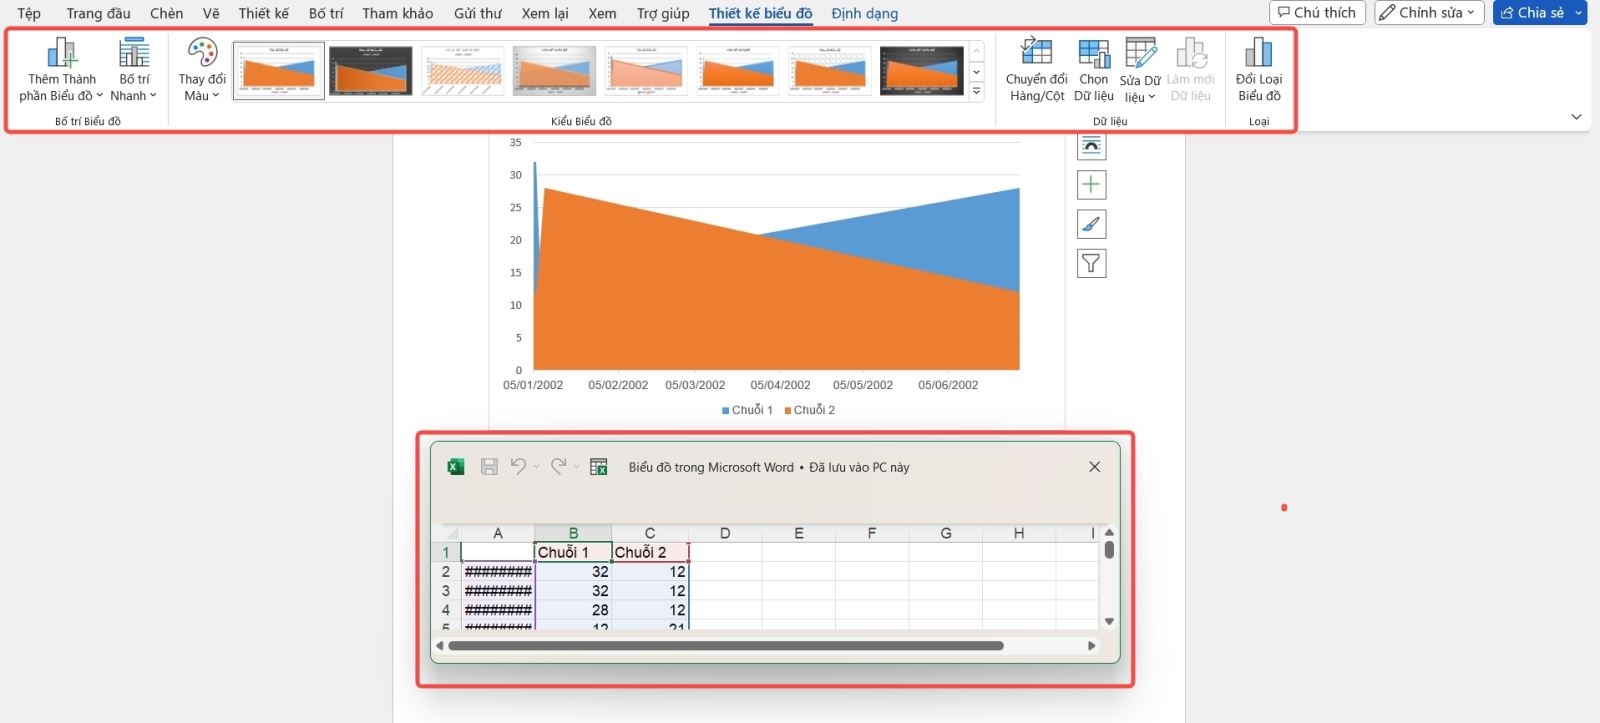Click cell with value 28
This screenshot has width=1600, height=723.
[573, 610]
